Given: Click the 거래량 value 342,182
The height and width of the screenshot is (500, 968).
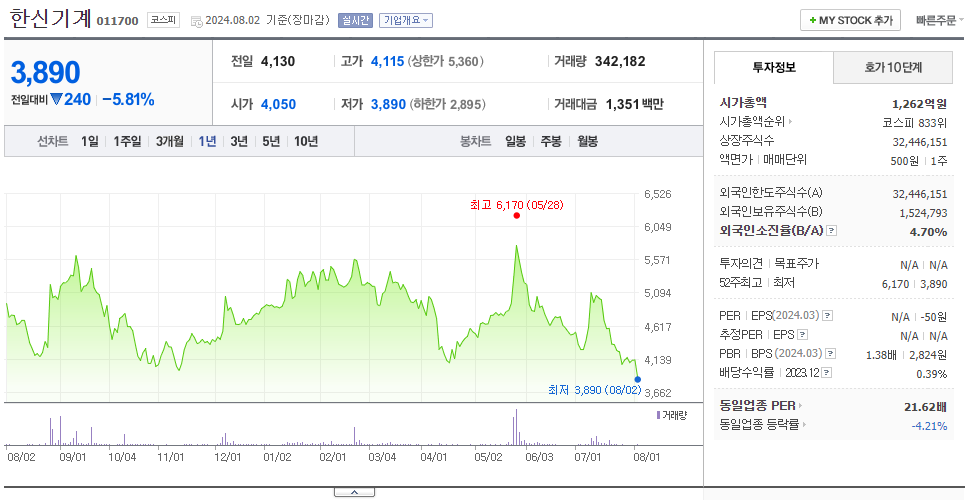Looking at the screenshot, I should pos(620,62).
